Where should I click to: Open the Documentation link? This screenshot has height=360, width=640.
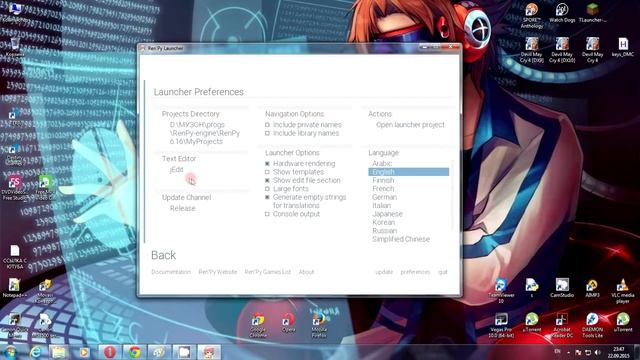tap(171, 272)
